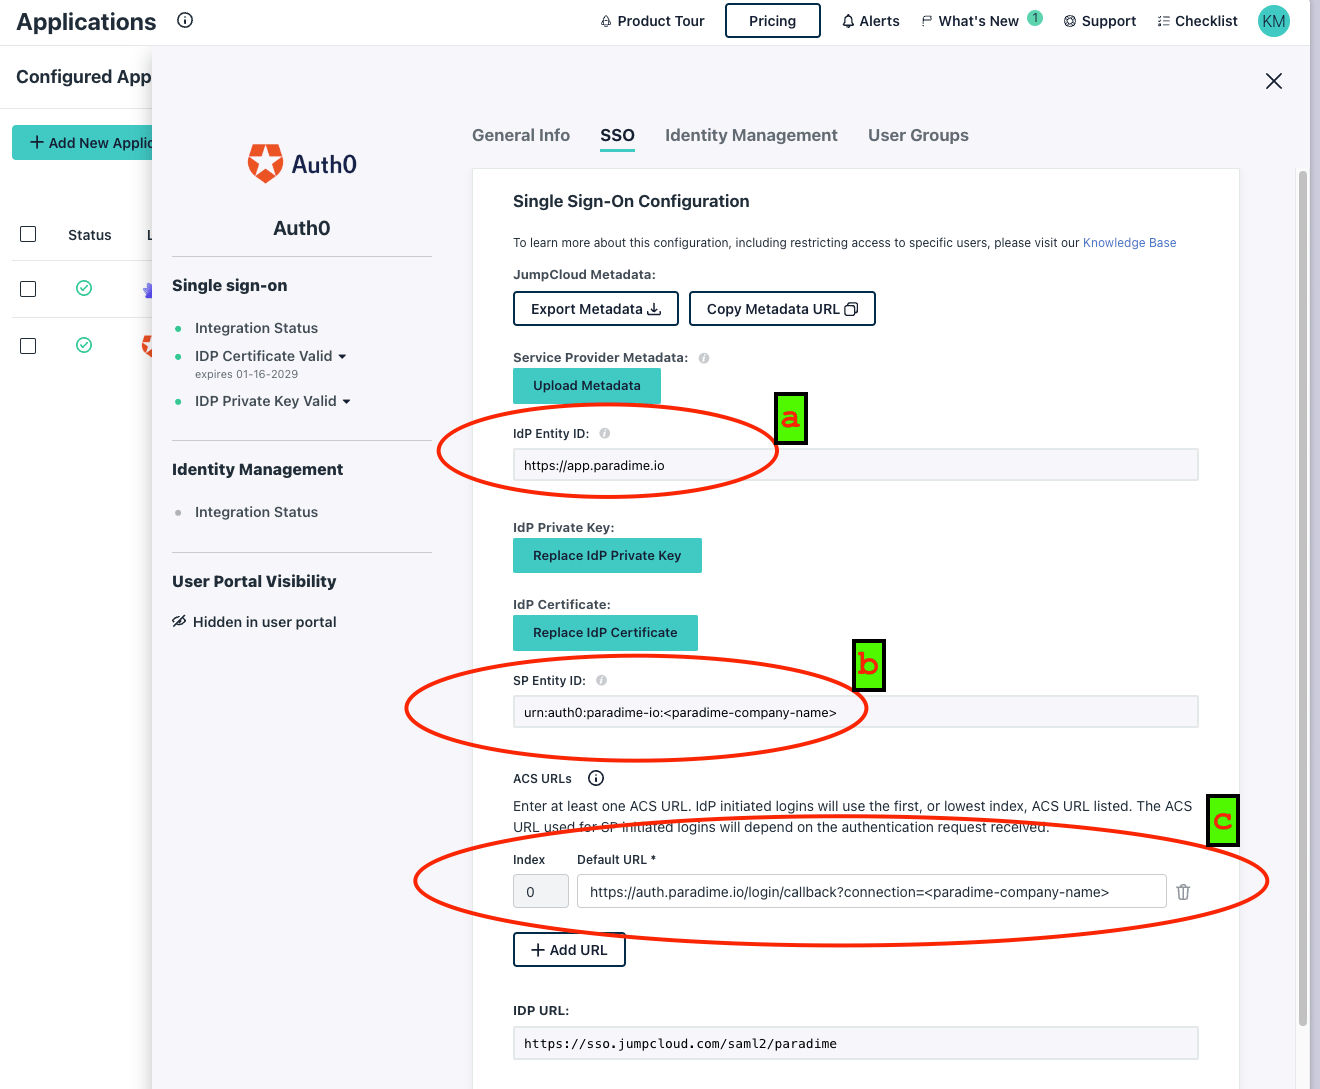Open Support help

1100,21
